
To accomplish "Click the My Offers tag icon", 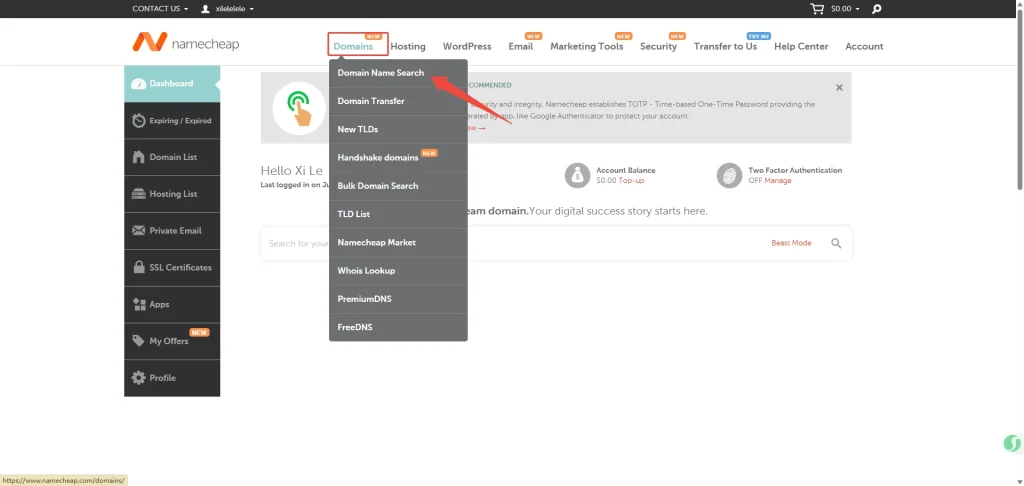I will 138,341.
